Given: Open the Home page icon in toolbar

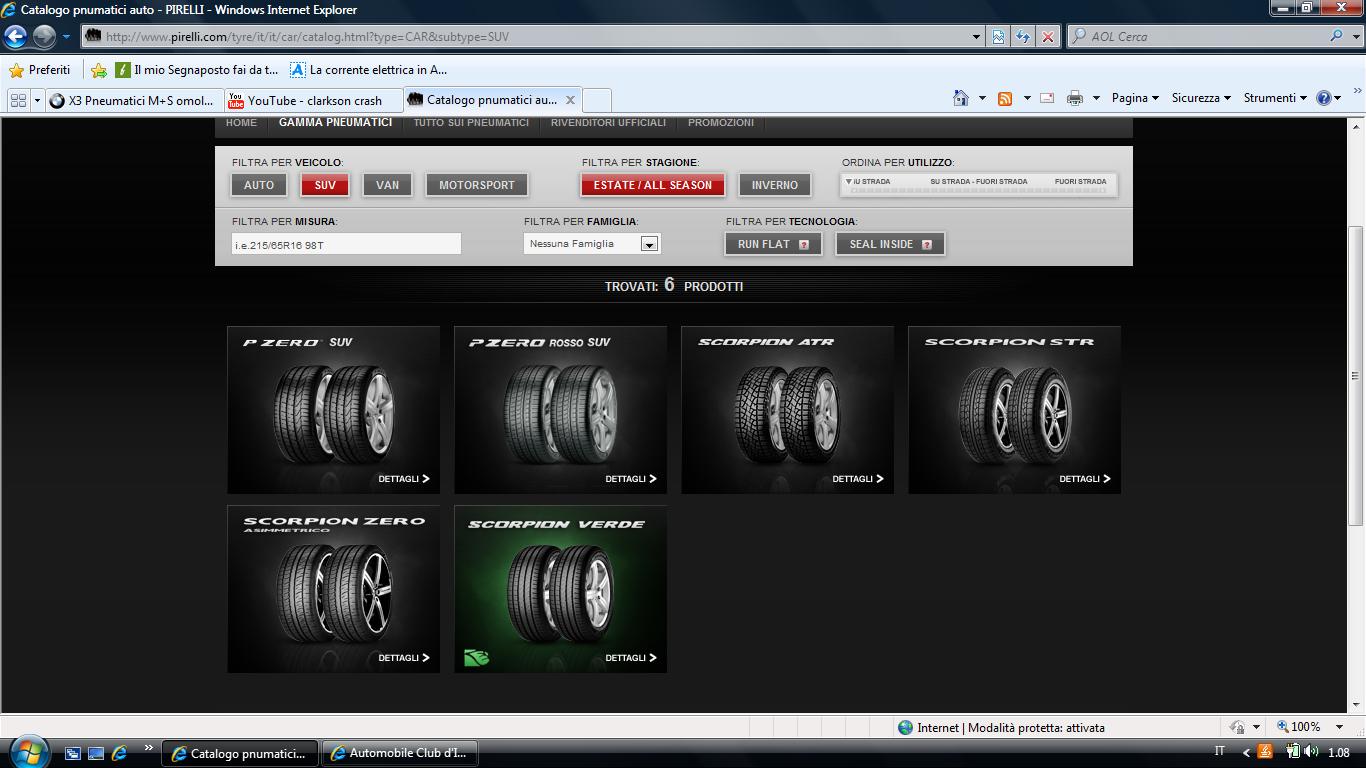Looking at the screenshot, I should pos(961,98).
